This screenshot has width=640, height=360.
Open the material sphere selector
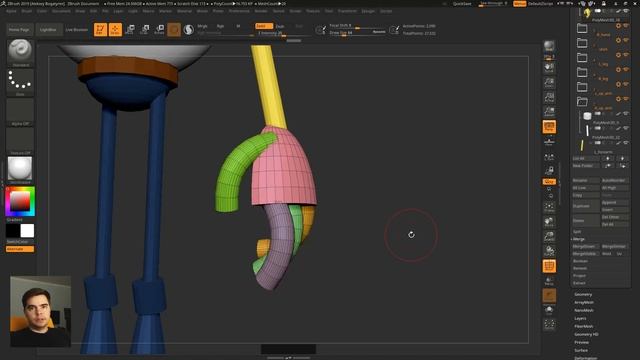click(20, 170)
